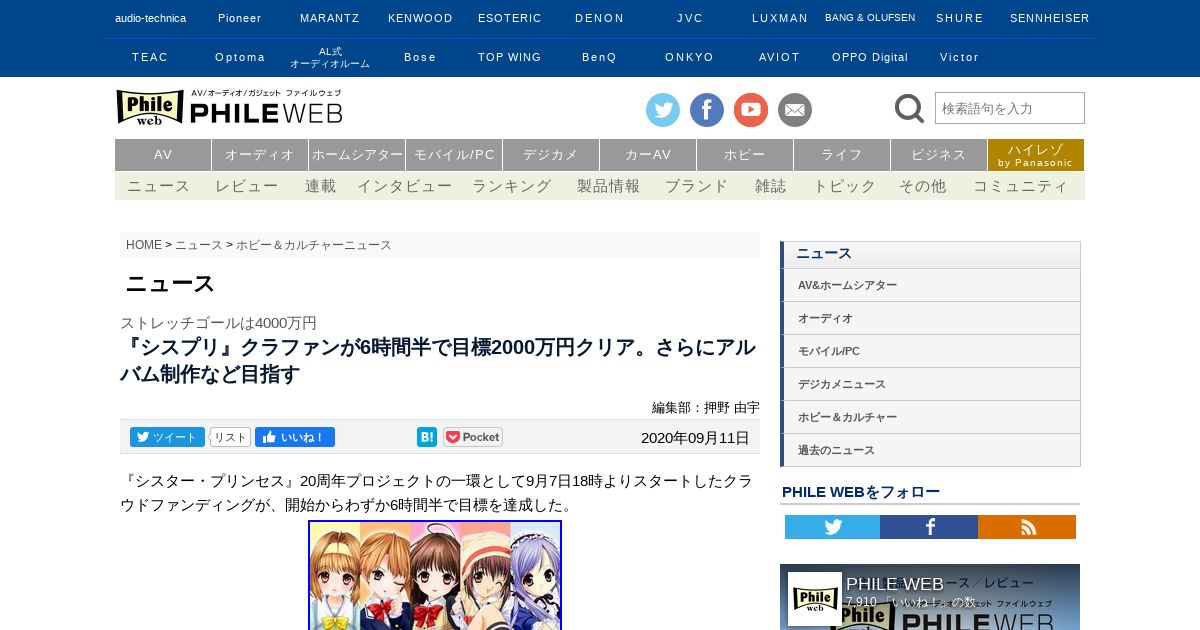Bookmark with the Hatena B! icon
Viewport: 1200px width, 630px height.
[427, 437]
